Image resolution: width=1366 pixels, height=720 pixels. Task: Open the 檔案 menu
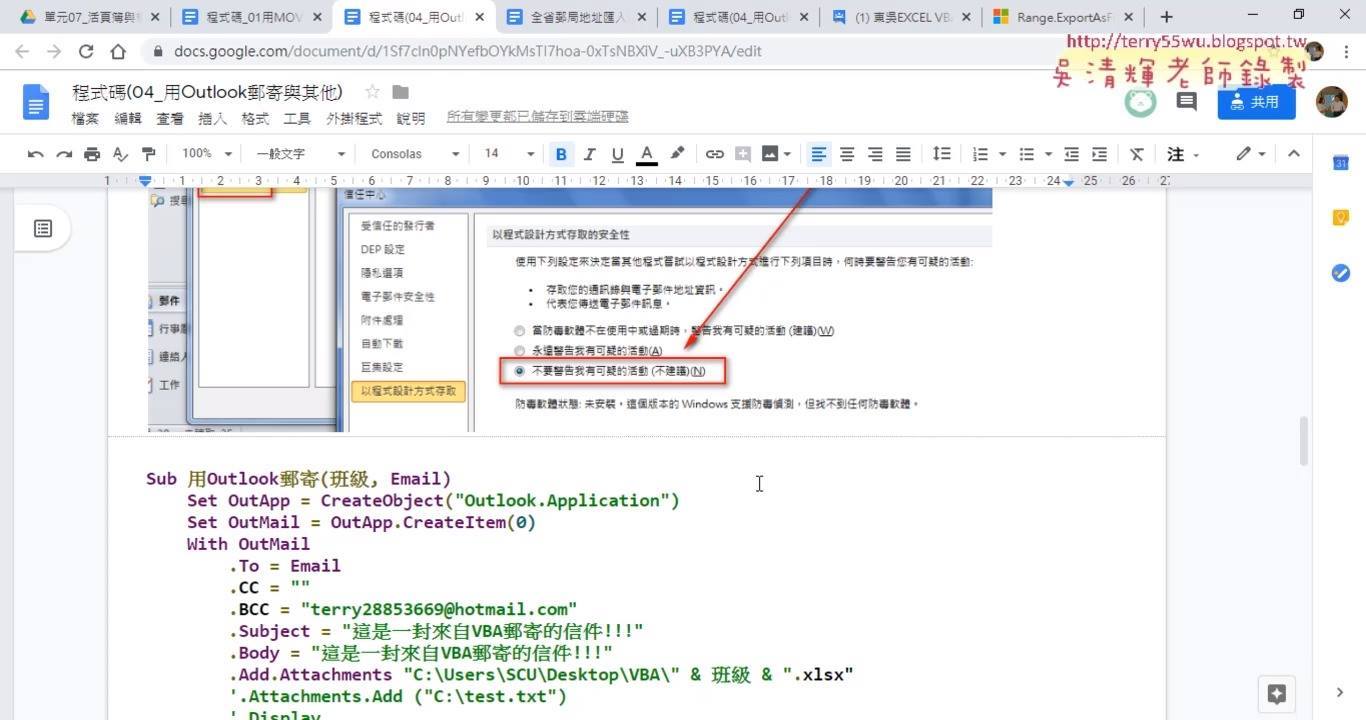86,118
